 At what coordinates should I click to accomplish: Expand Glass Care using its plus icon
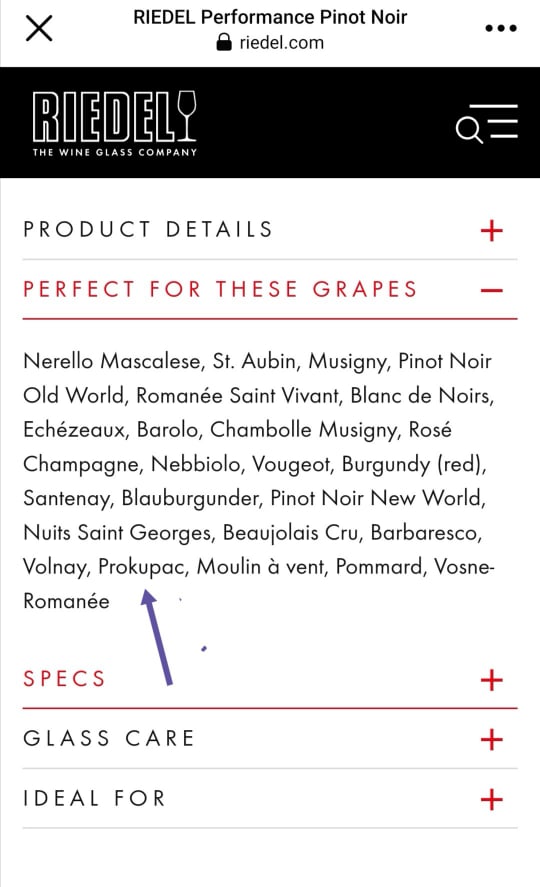pyautogui.click(x=491, y=739)
